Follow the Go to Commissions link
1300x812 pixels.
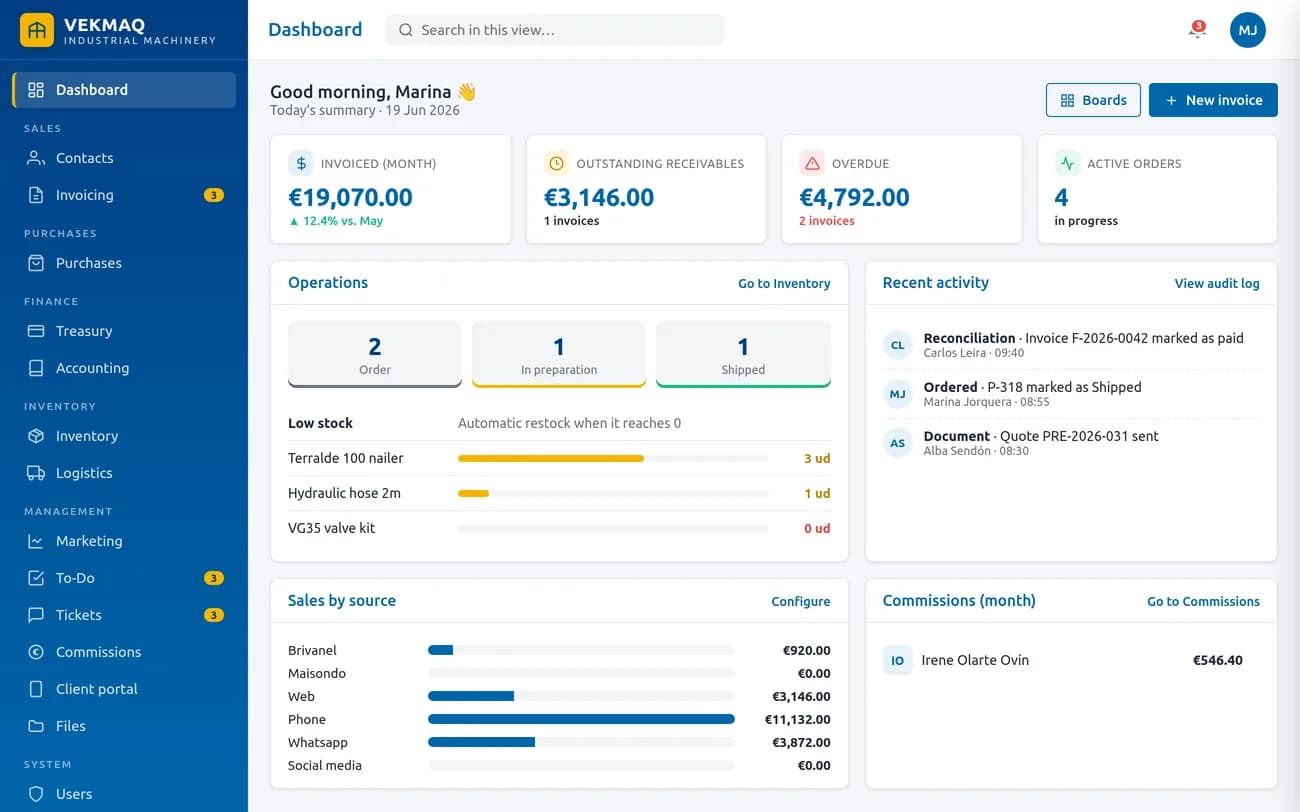click(x=1203, y=602)
